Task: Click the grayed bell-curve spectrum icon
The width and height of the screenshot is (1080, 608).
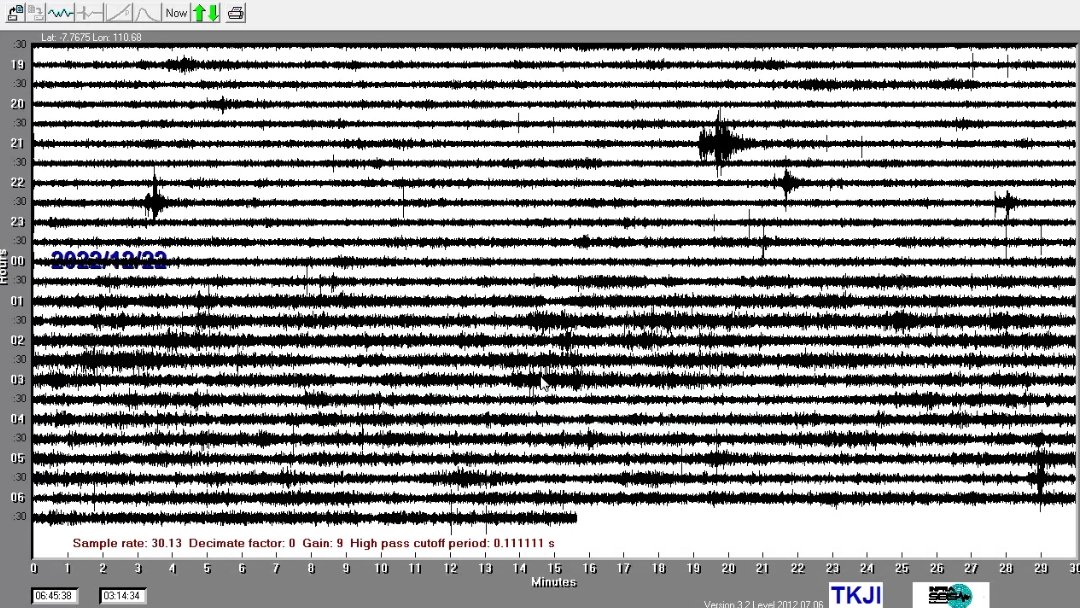Action: [147, 12]
